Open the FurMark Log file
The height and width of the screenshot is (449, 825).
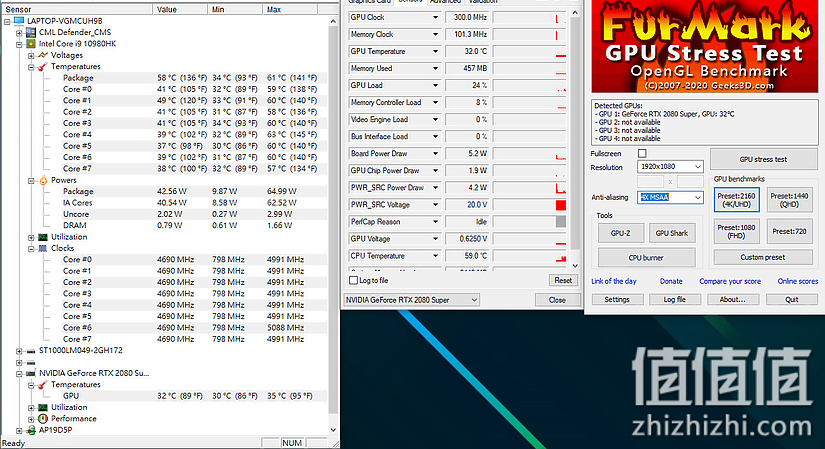[x=675, y=300]
